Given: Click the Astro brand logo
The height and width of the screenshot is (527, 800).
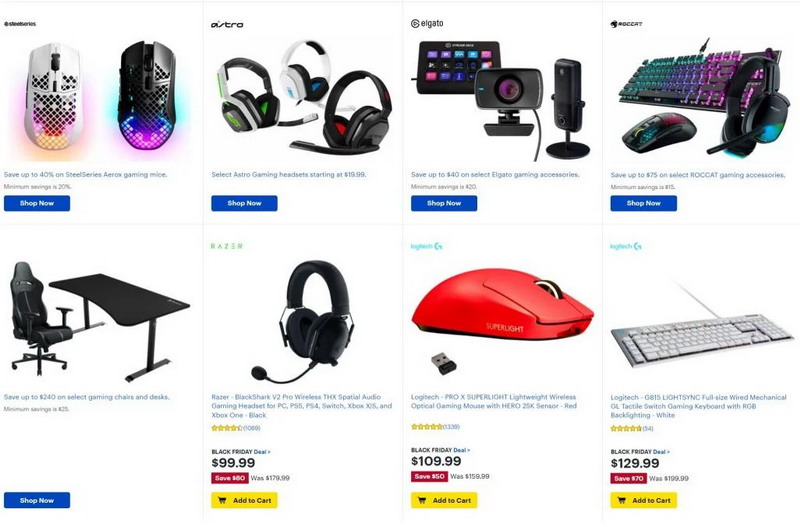Looking at the screenshot, I should click(x=227, y=24).
